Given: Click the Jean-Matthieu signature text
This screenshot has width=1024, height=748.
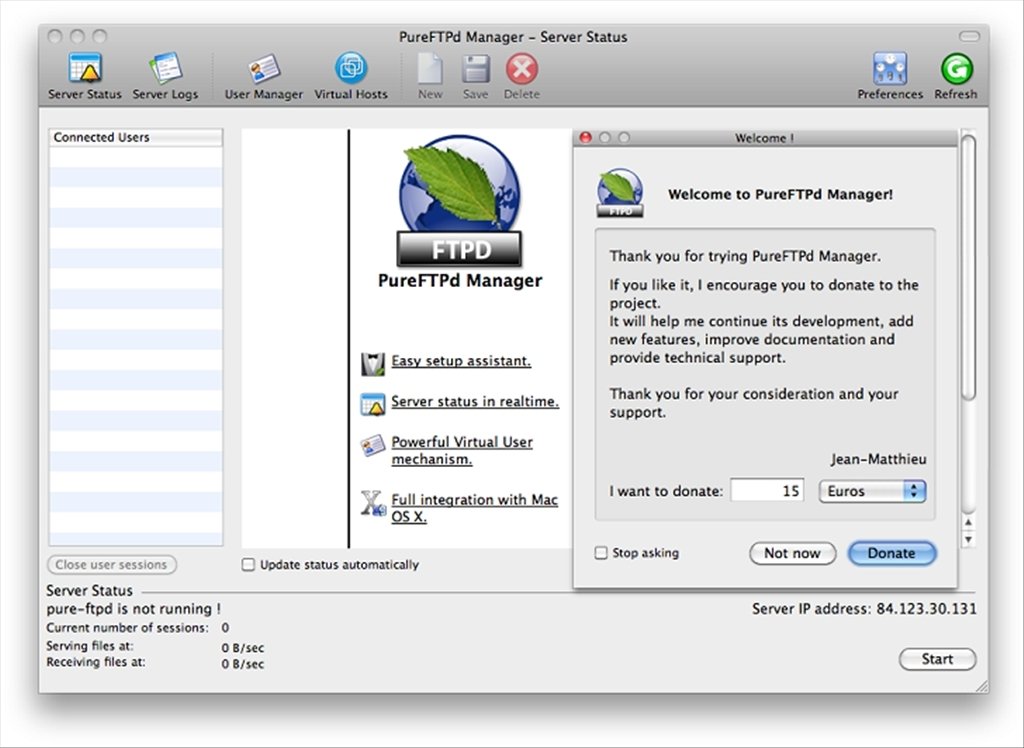Looking at the screenshot, I should (878, 459).
